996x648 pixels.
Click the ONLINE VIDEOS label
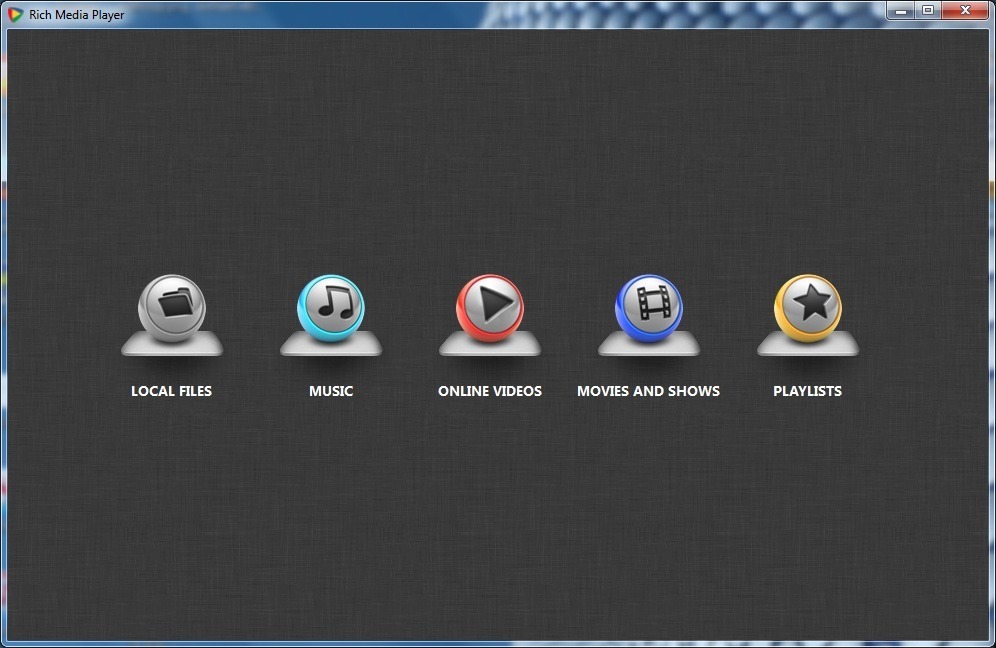(489, 391)
